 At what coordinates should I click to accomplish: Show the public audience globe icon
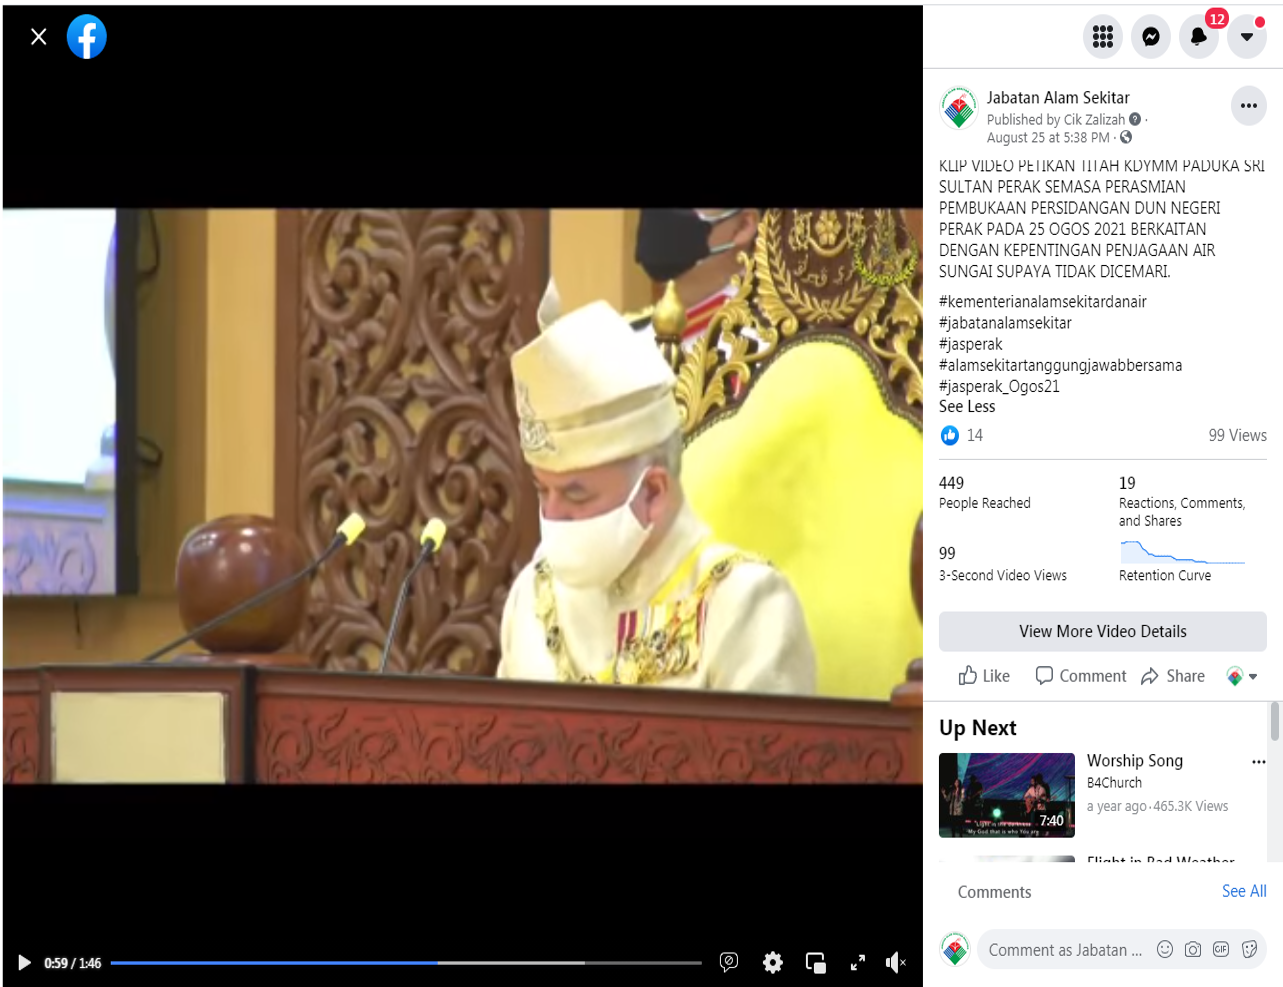[x=1126, y=137]
